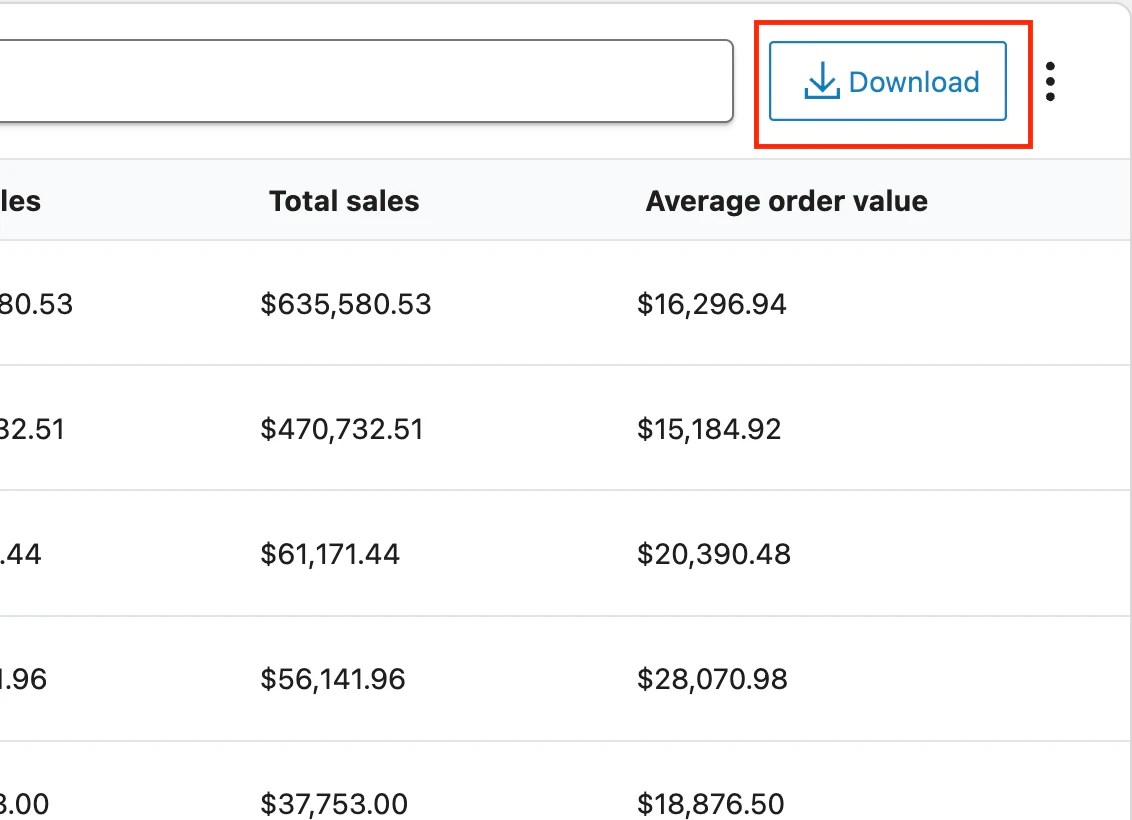This screenshot has height=820, width=1132.
Task: Select average order value $16,296.94
Action: (x=711, y=304)
